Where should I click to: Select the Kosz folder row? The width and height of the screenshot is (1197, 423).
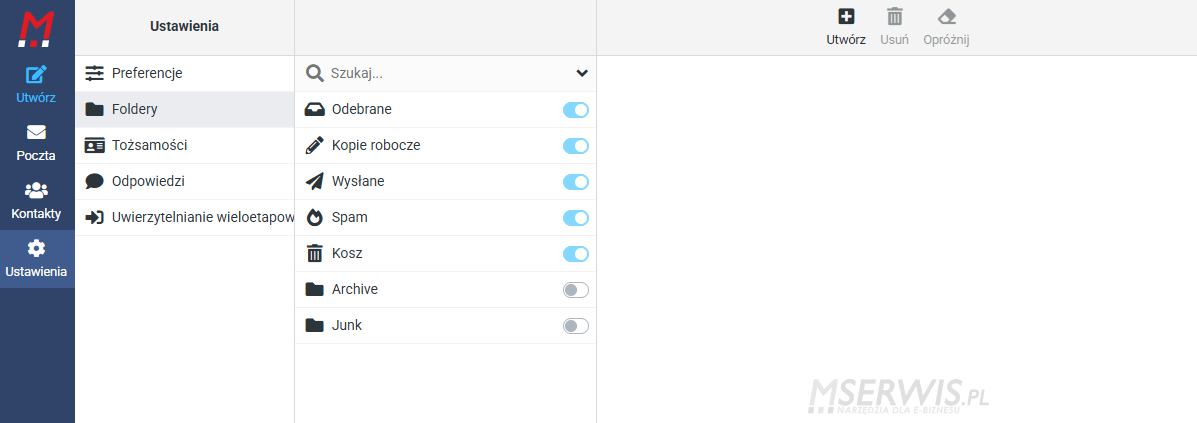pos(445,253)
